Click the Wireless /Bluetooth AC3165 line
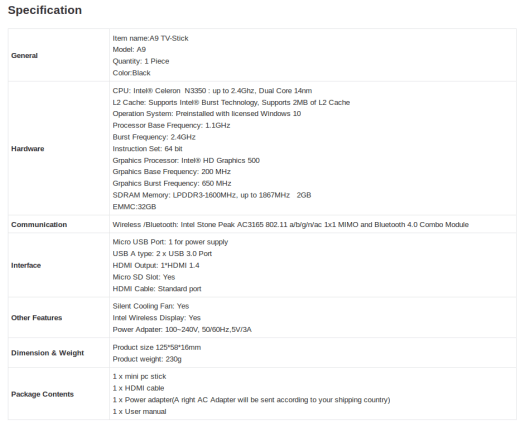The height and width of the screenshot is (429, 525). (291, 225)
